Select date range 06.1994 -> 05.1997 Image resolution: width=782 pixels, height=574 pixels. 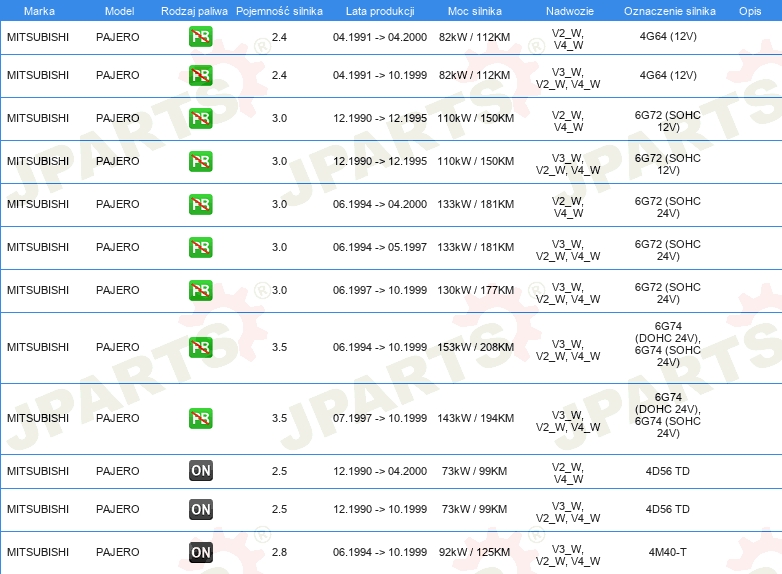click(380, 247)
